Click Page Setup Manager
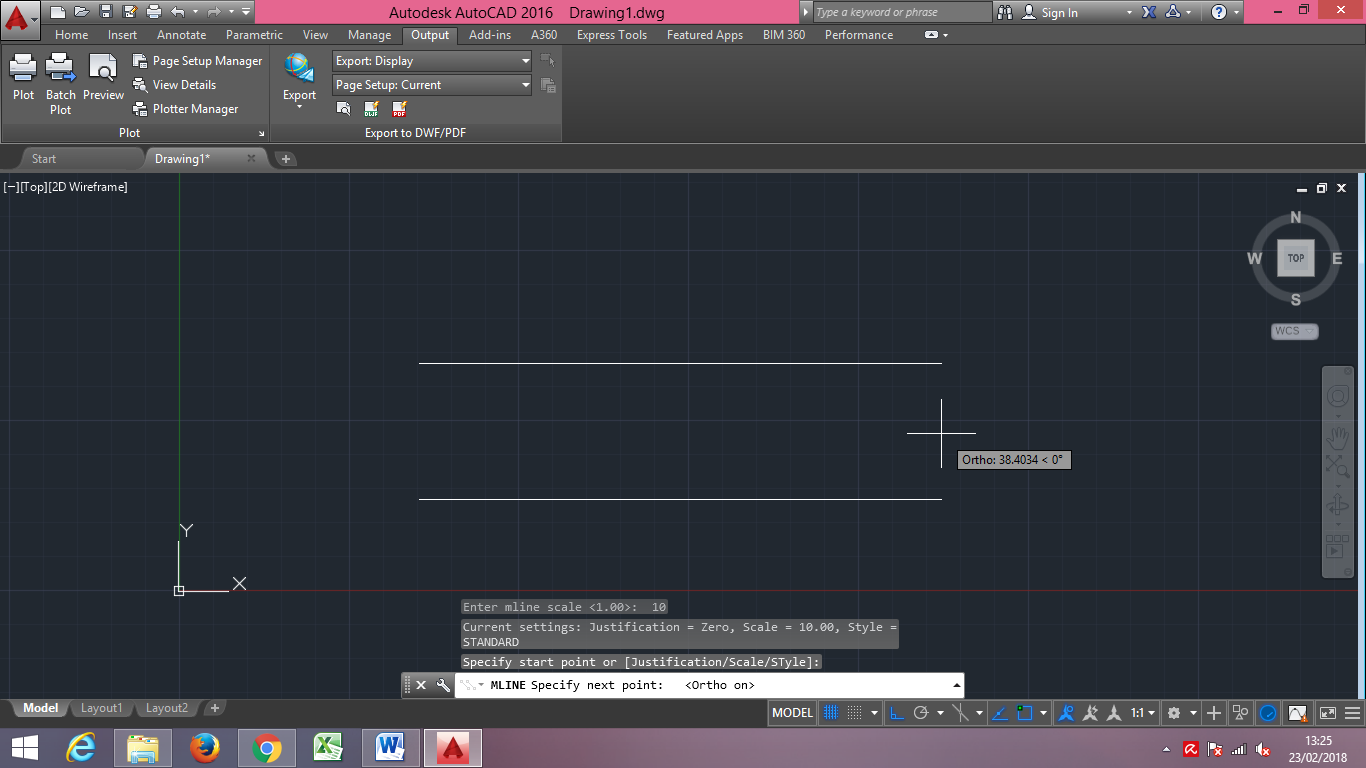 [x=198, y=60]
